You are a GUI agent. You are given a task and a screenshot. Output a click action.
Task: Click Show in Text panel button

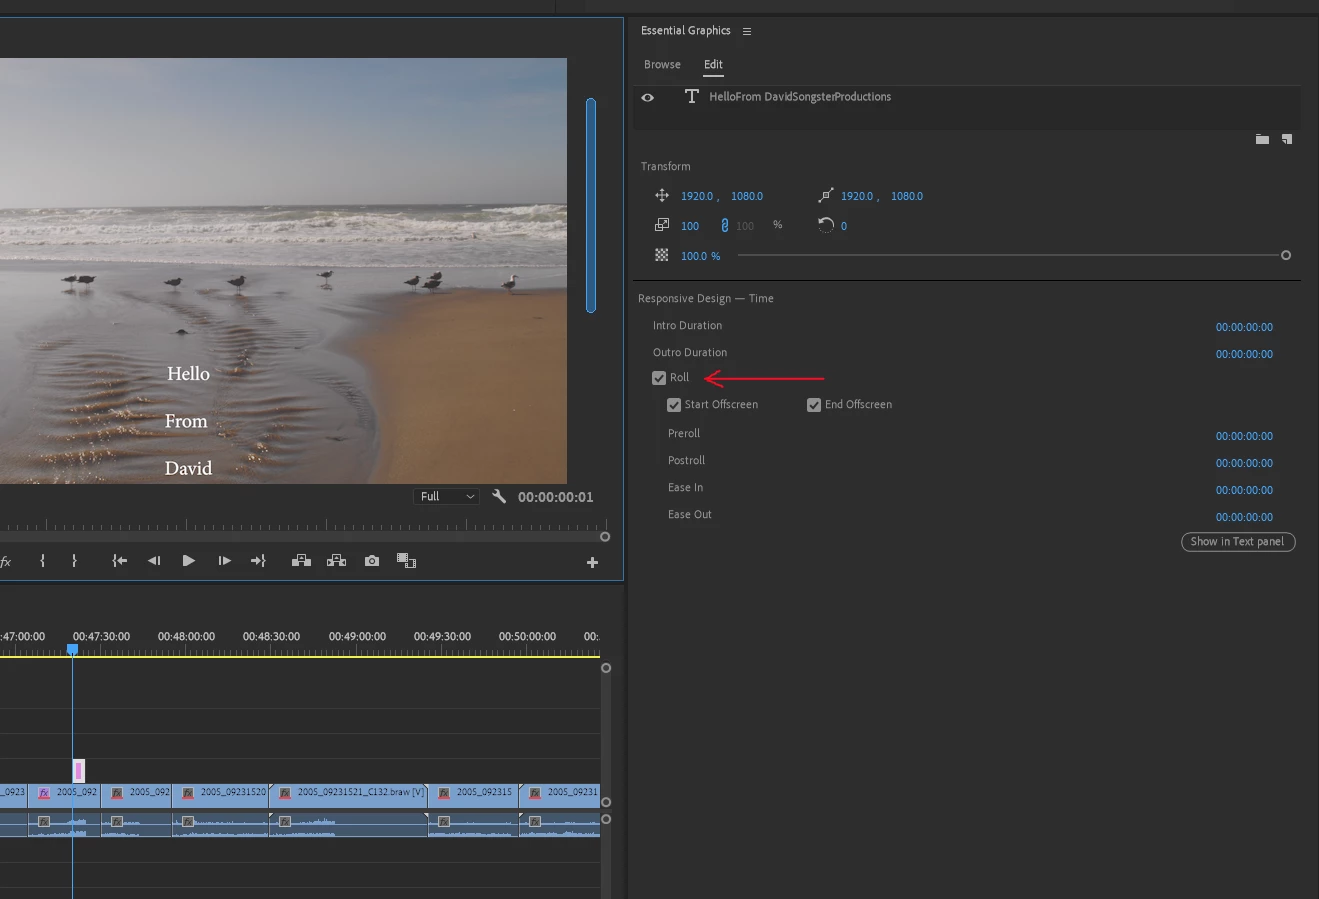click(x=1237, y=542)
